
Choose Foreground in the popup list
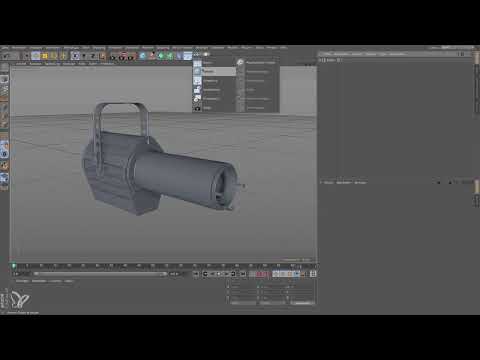point(211,90)
